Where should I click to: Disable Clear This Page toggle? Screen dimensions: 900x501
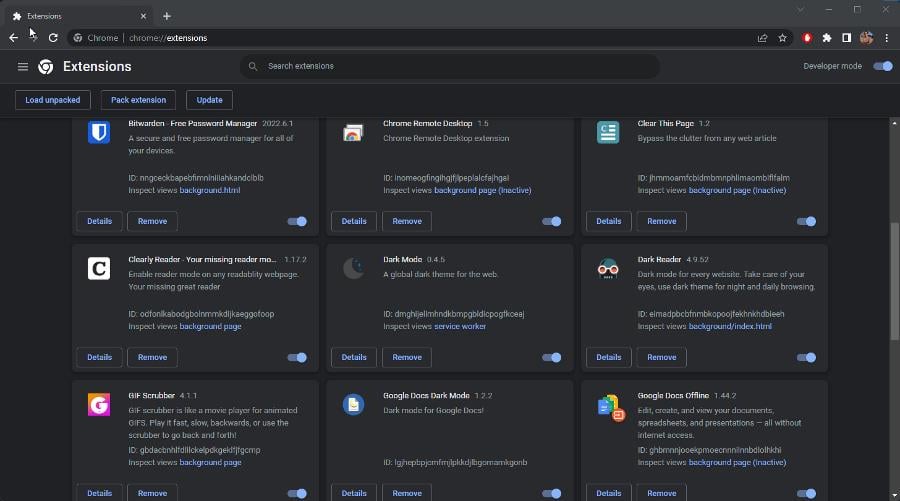click(x=806, y=222)
